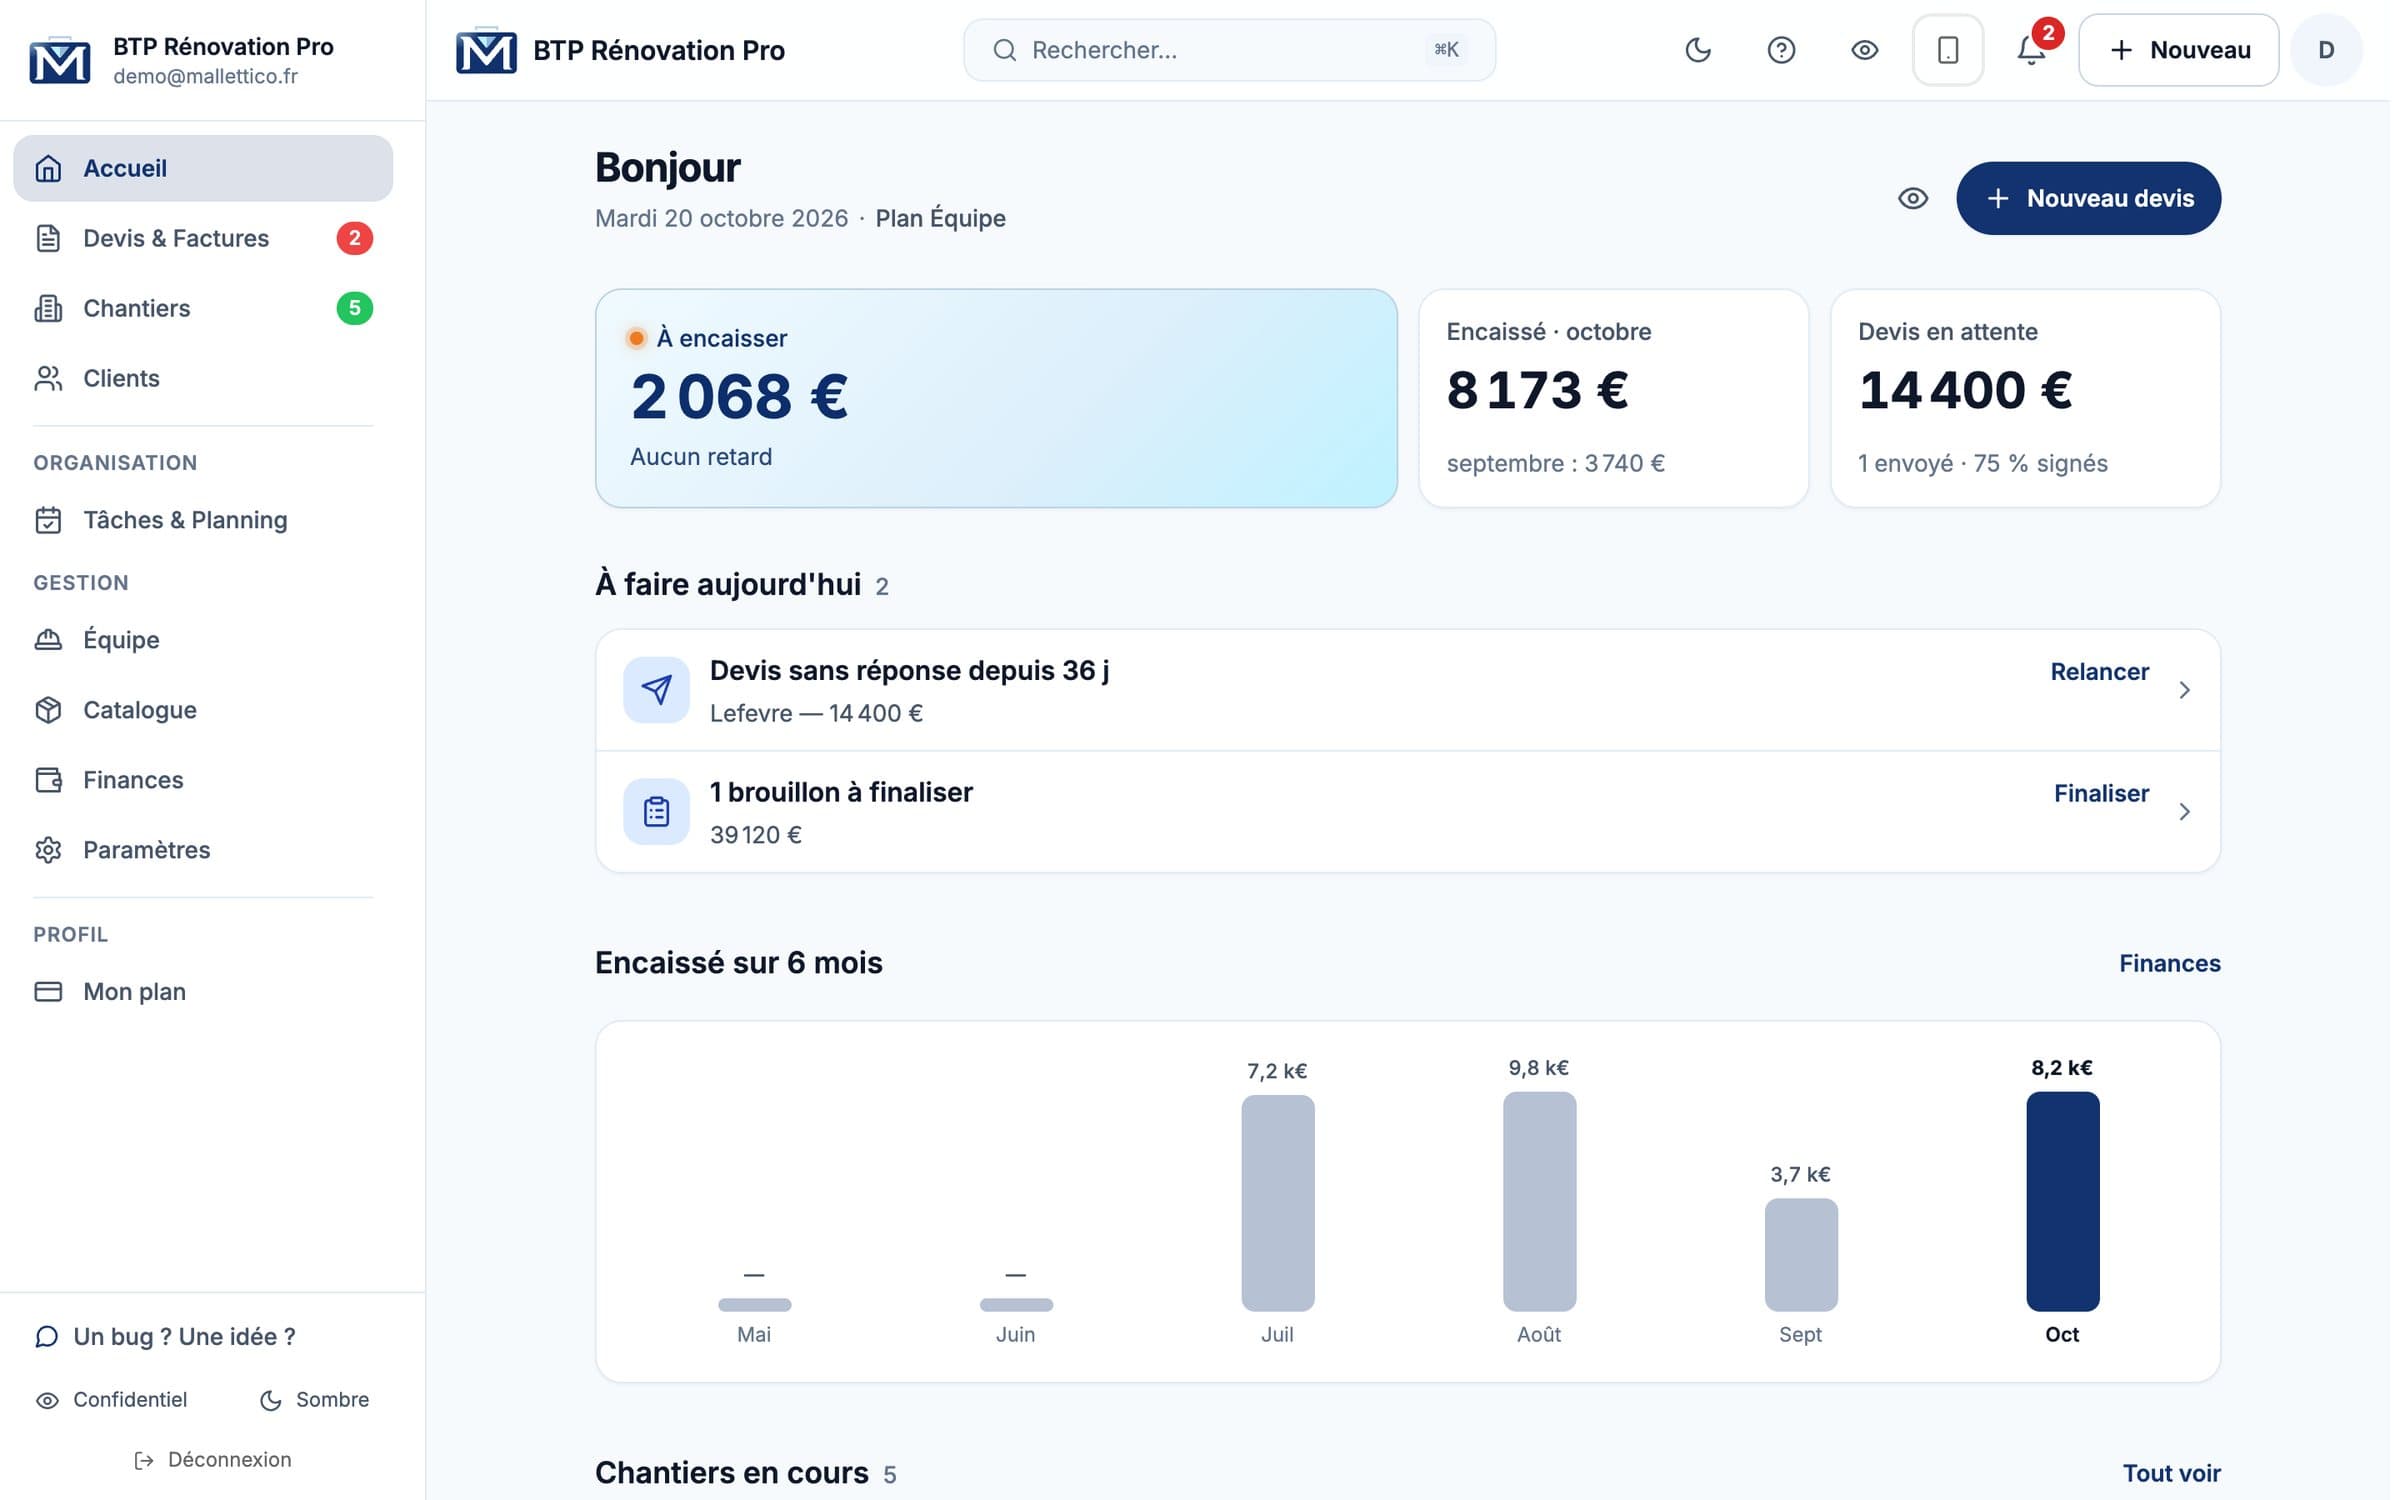2400x1500 pixels.
Task: Click the clipboard icon for draft to finalize
Action: (x=656, y=812)
